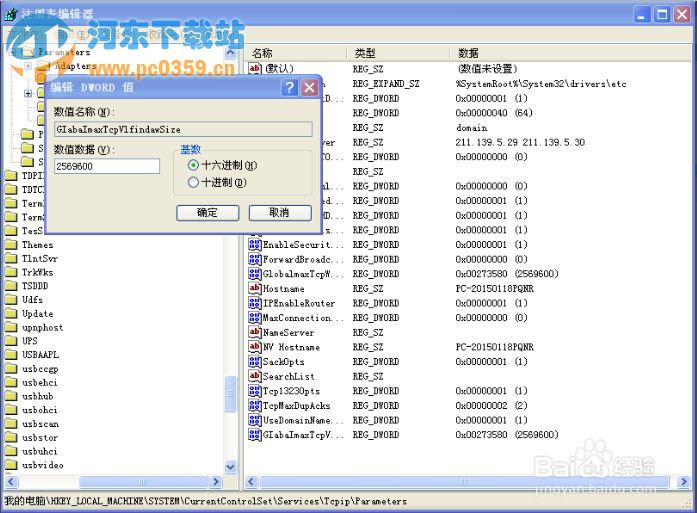
Task: Select the Udfs folder icon
Action: coord(11,300)
